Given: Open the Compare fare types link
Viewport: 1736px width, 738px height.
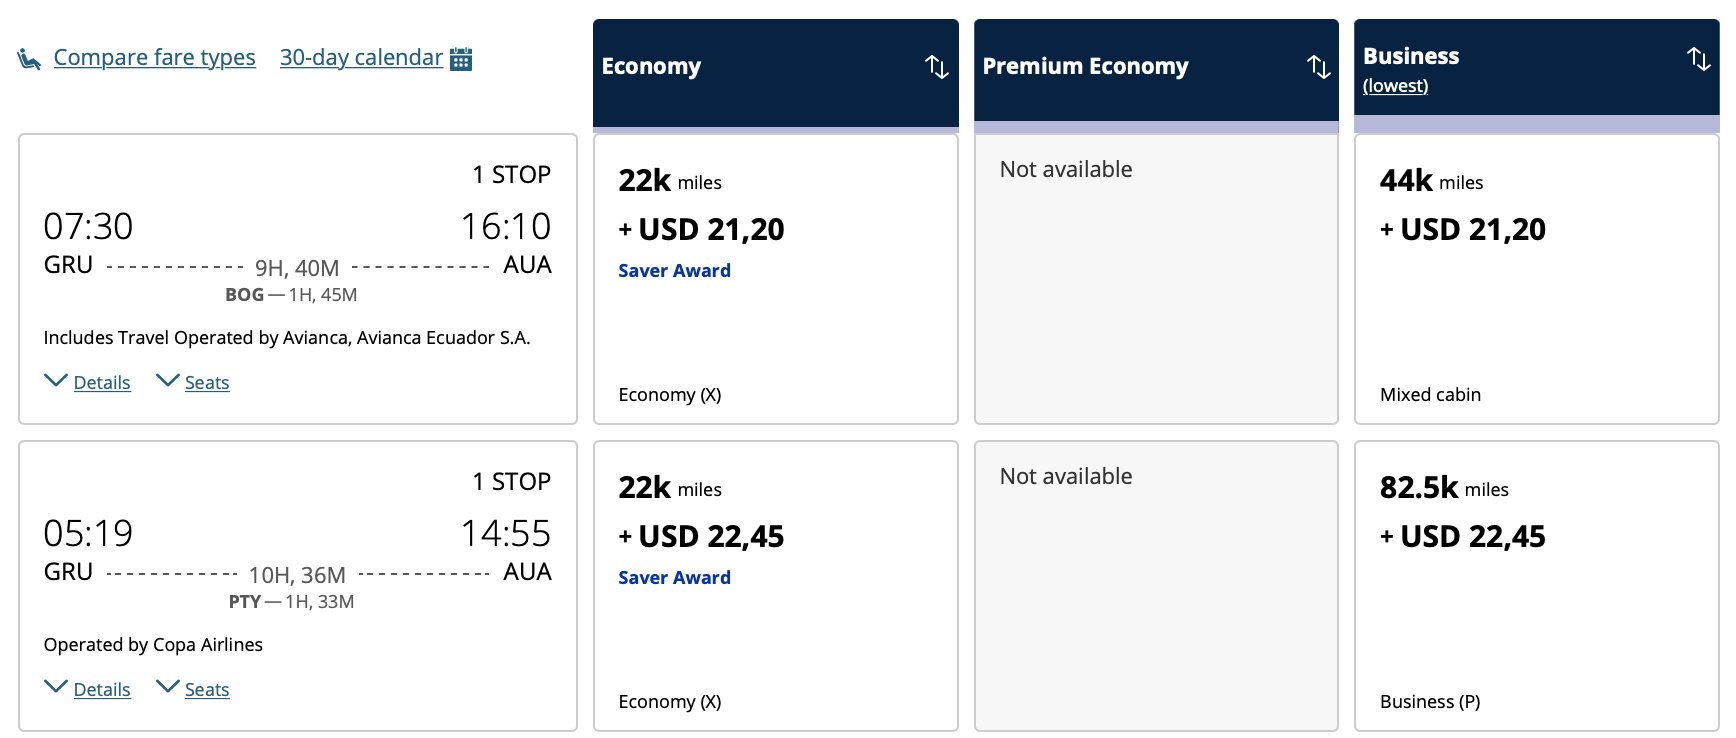Looking at the screenshot, I should [154, 58].
